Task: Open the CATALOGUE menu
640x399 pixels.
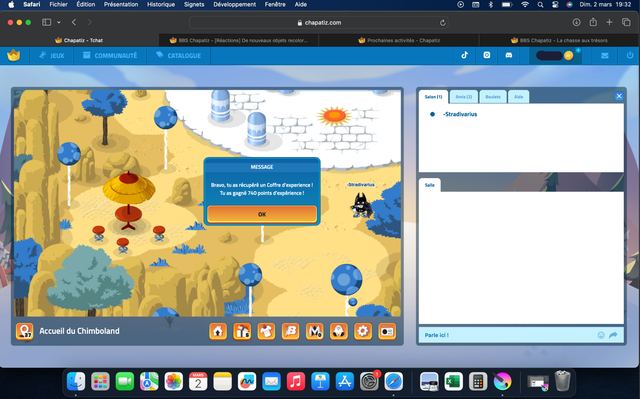Action: 178,55
